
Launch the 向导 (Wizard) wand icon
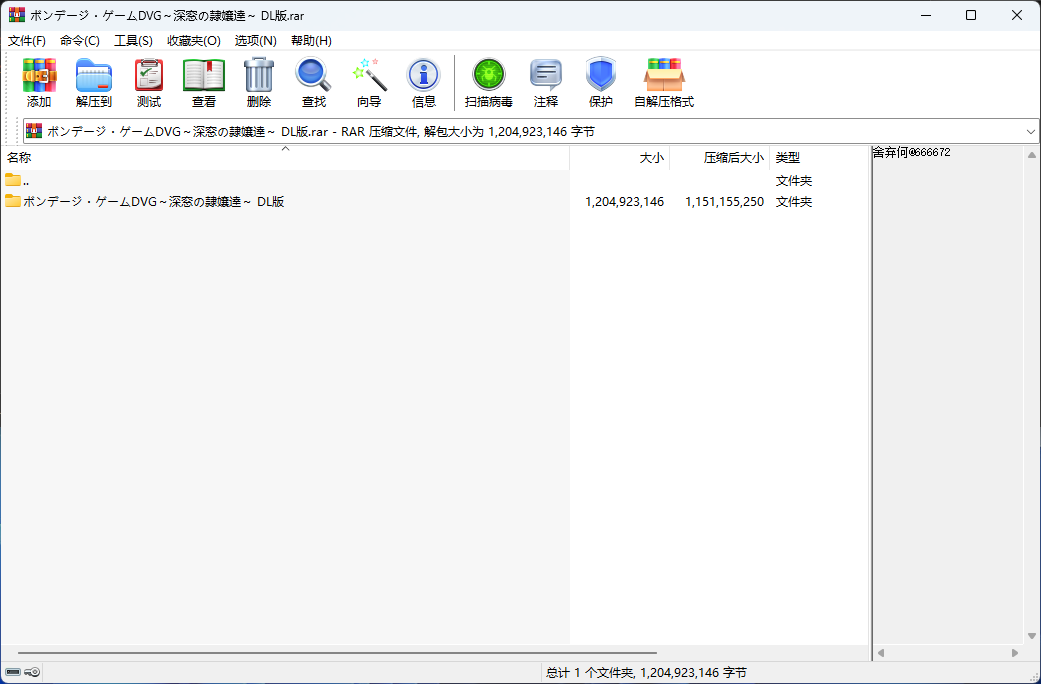coord(369,82)
